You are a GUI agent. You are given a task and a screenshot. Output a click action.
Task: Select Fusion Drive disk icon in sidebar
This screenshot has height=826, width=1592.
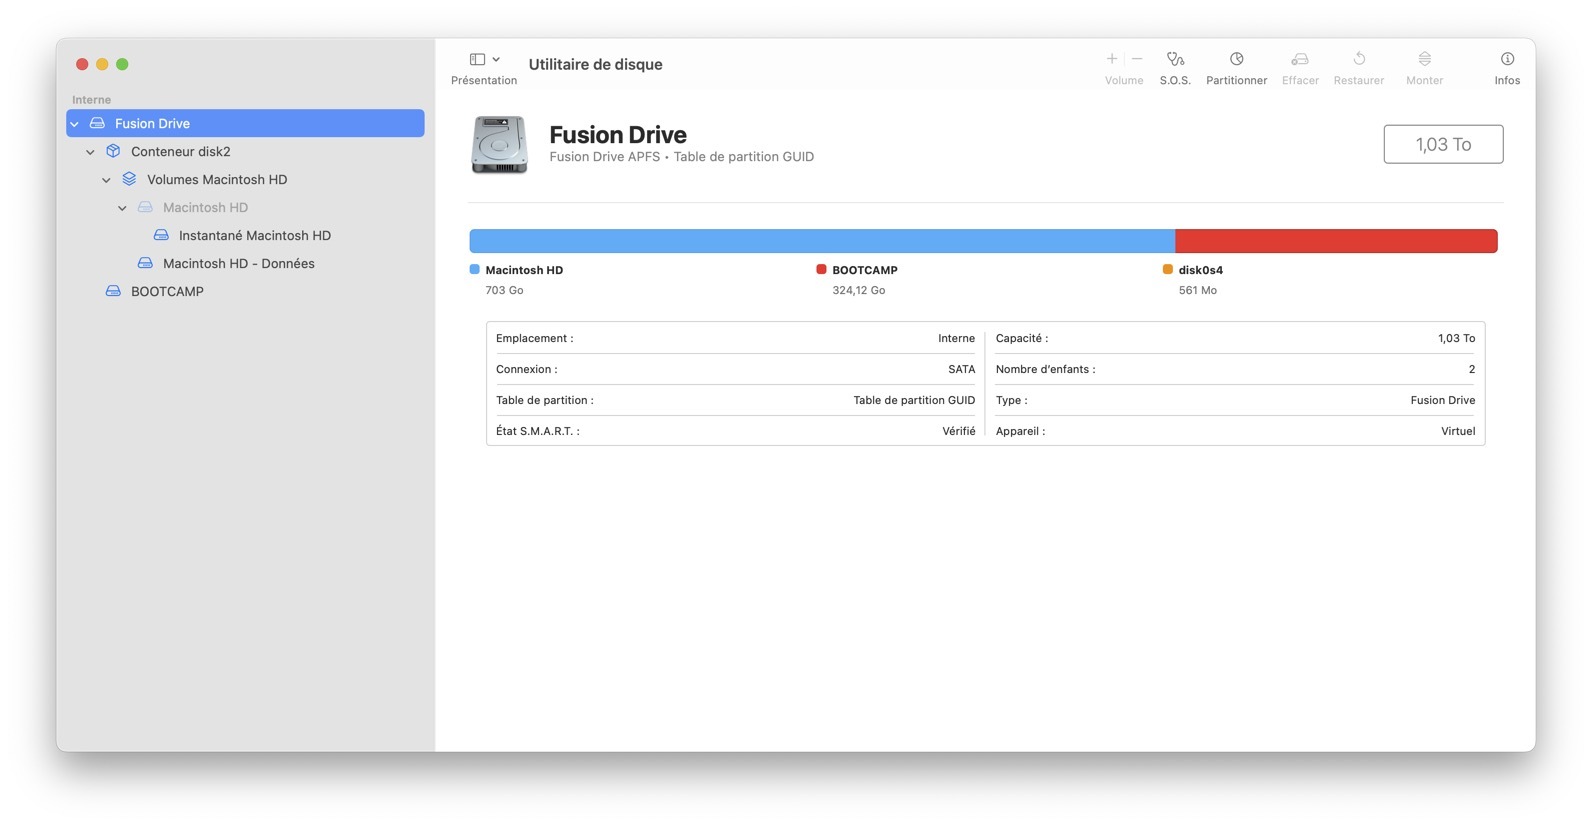pyautogui.click(x=97, y=123)
